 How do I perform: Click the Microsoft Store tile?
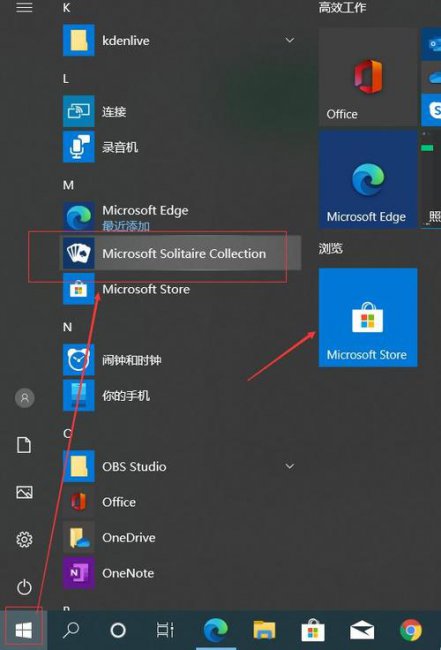[x=368, y=317]
